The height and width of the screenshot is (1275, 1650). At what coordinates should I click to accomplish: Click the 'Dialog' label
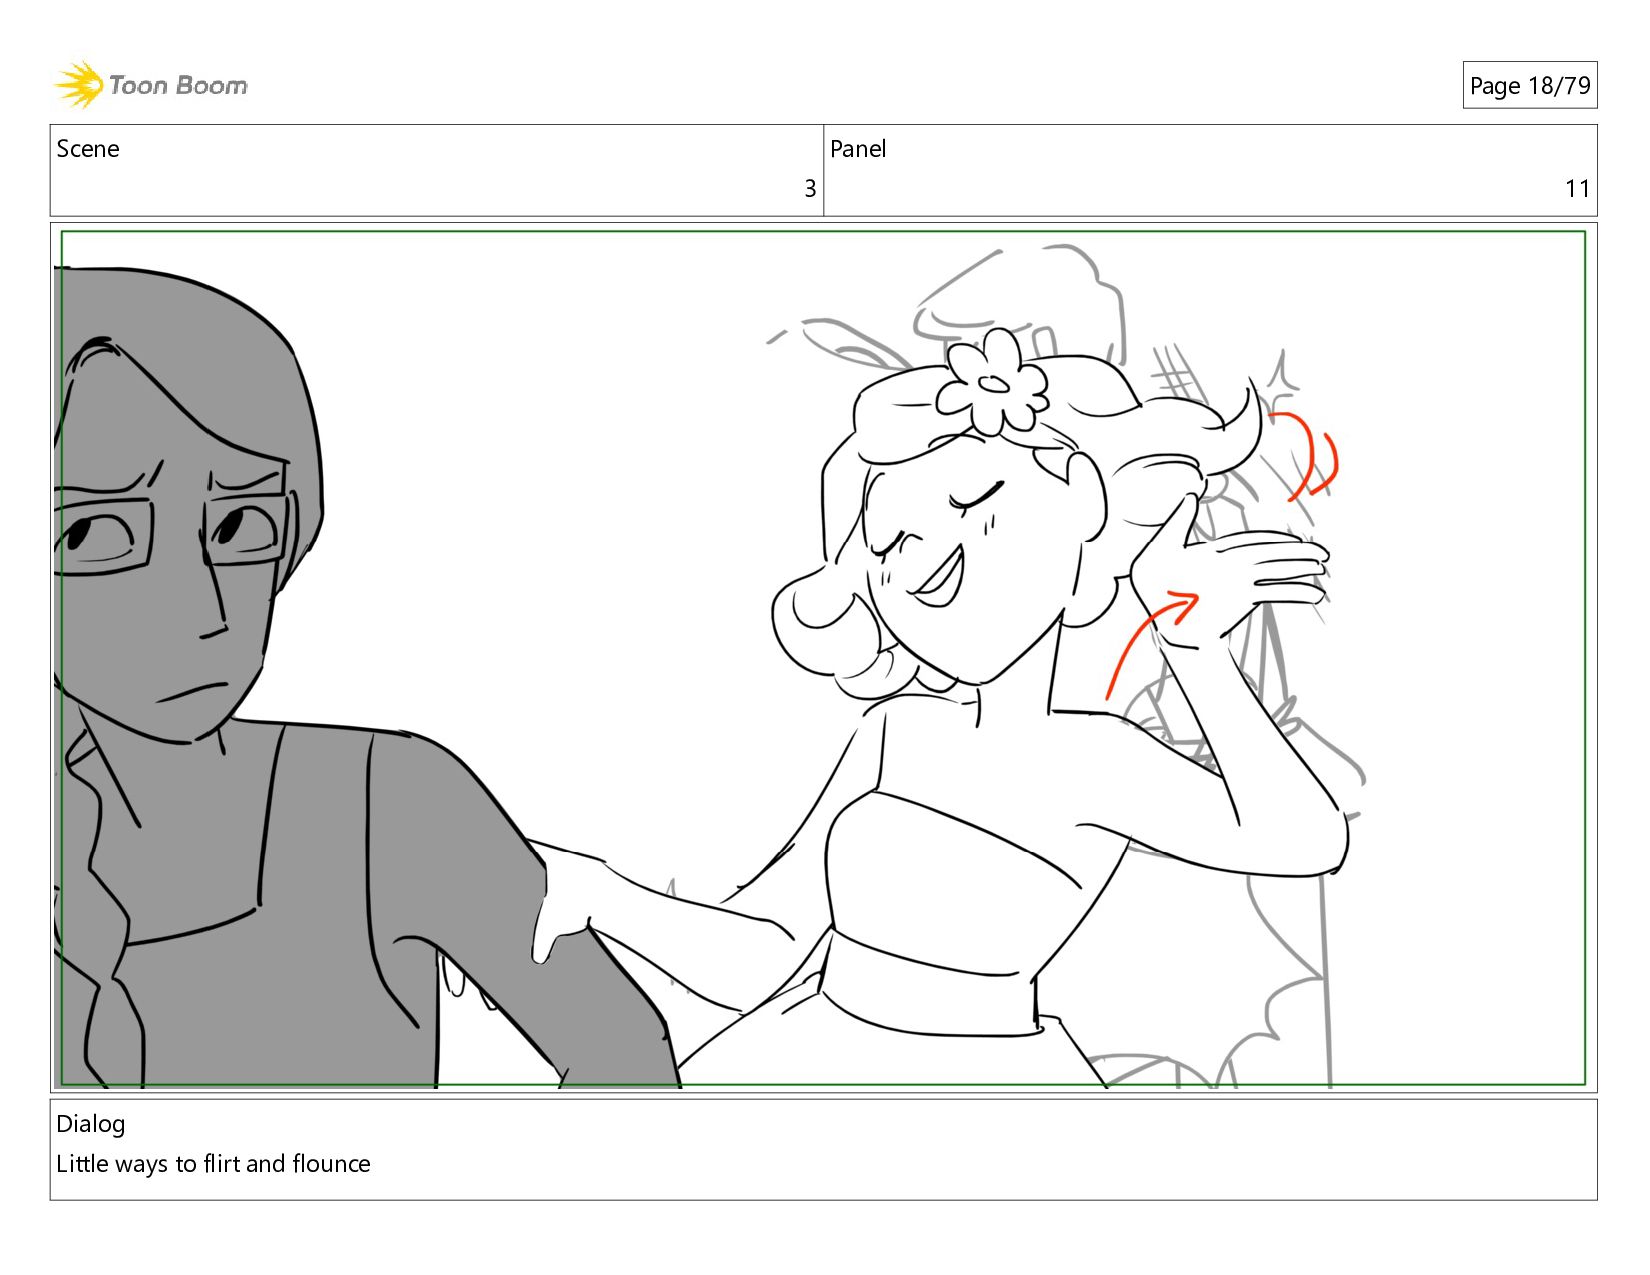[91, 1124]
